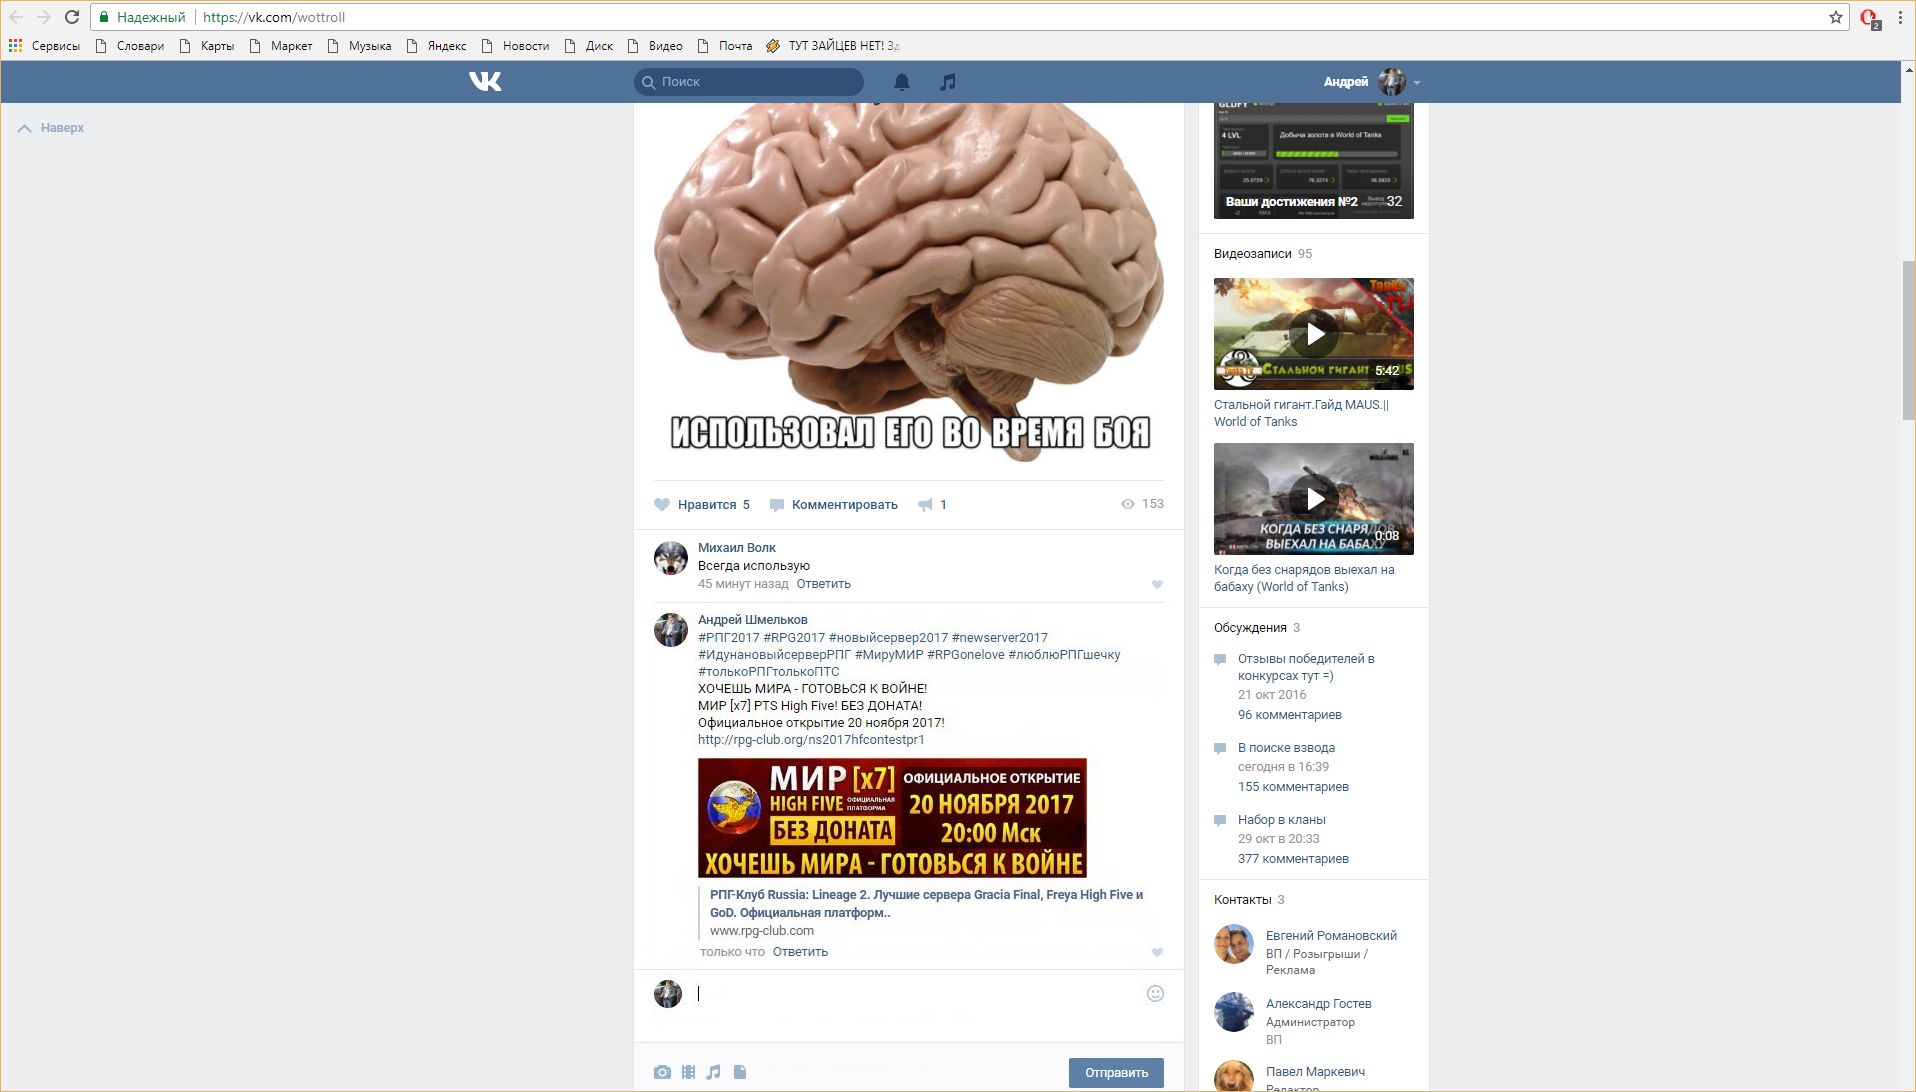Bookmark this page with the star icon
The height and width of the screenshot is (1092, 1916).
(1836, 17)
